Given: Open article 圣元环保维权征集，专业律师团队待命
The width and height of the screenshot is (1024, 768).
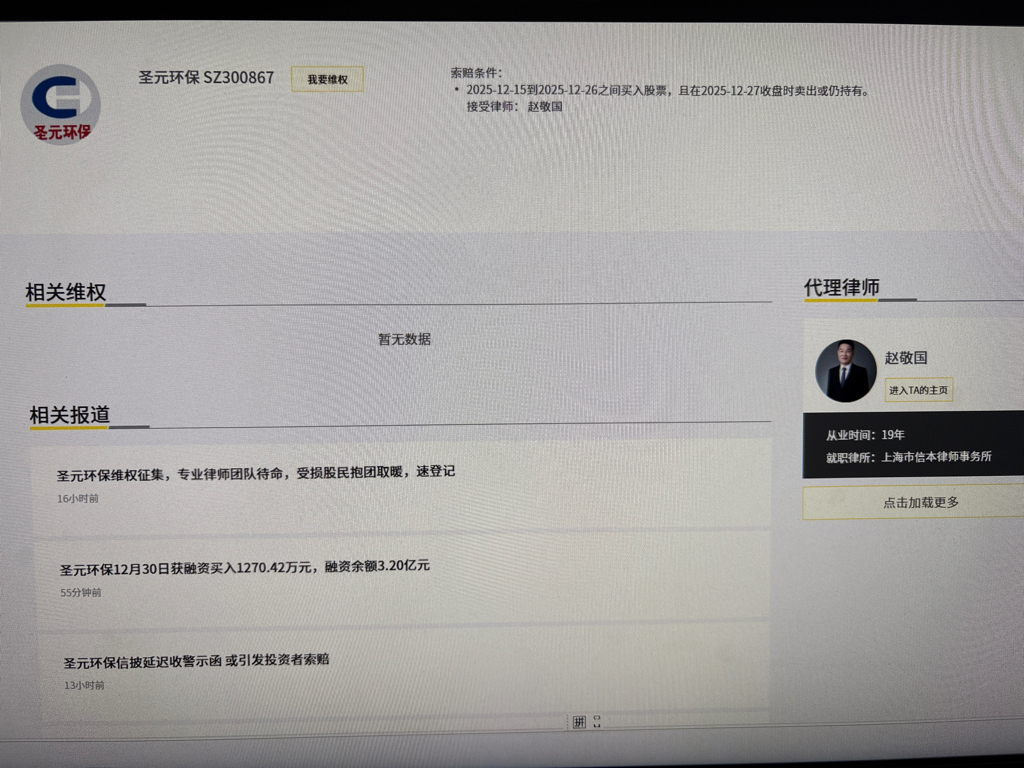Looking at the screenshot, I should [x=255, y=473].
